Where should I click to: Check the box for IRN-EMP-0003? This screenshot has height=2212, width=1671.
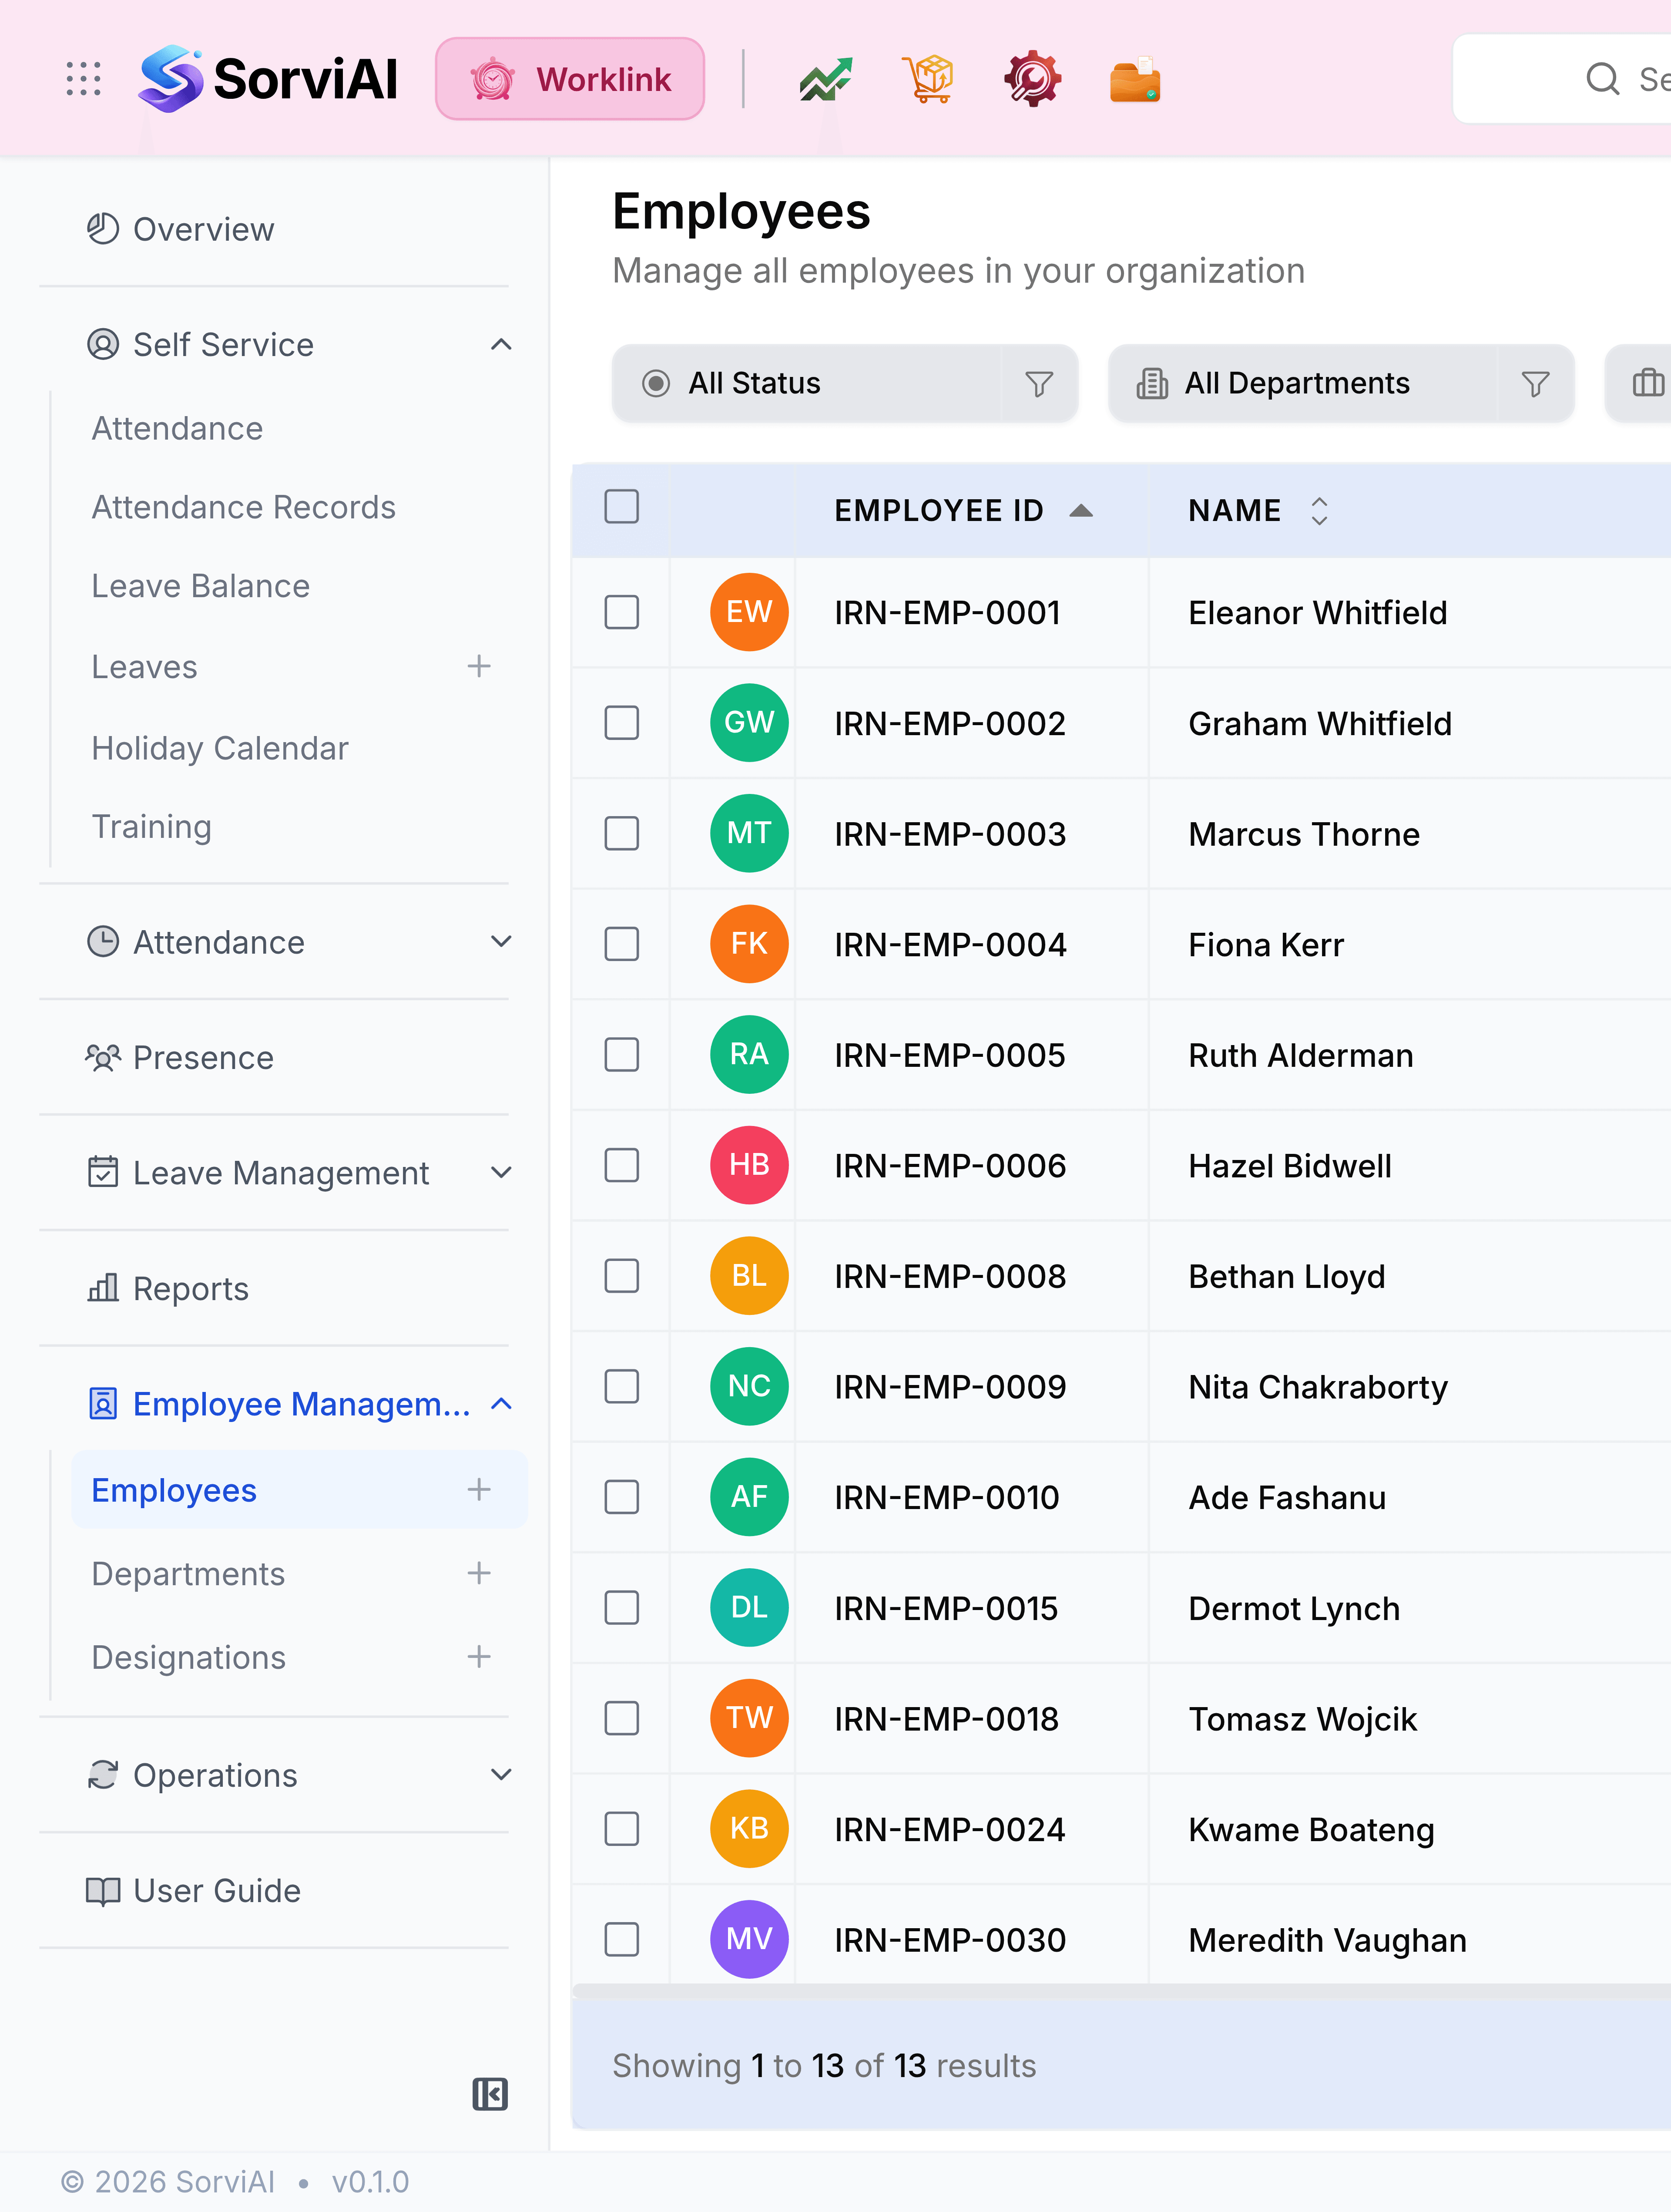pos(621,833)
